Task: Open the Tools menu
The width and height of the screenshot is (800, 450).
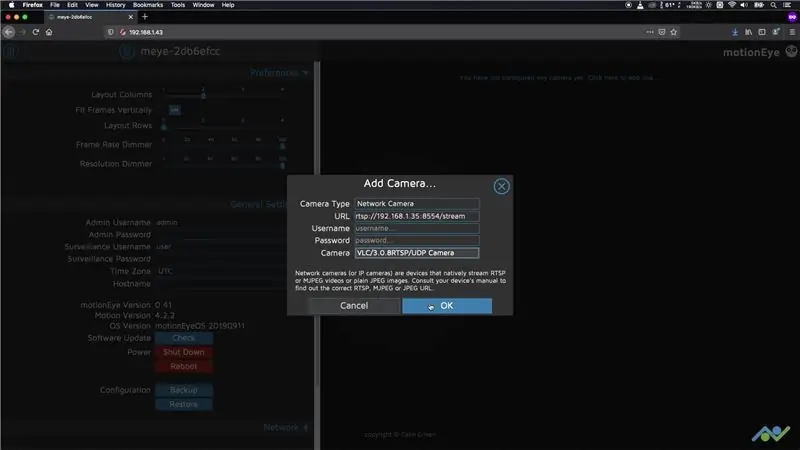Action: point(178,5)
